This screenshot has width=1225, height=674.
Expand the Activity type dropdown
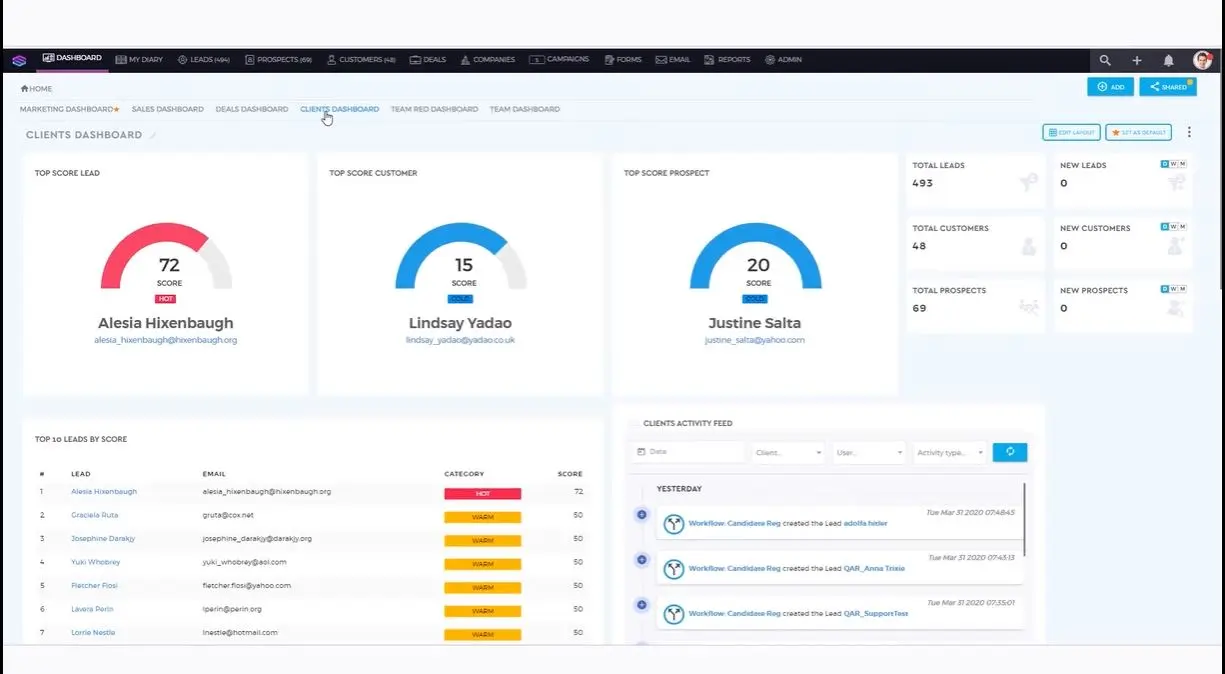(x=949, y=453)
